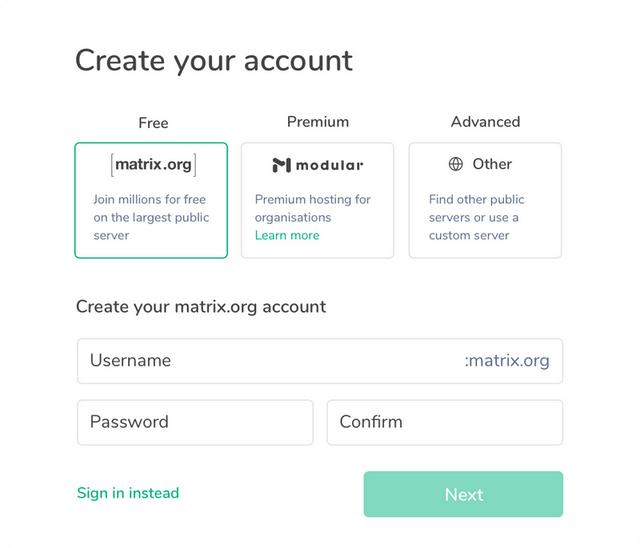Click the matrix.org logo in the Free card

click(153, 164)
